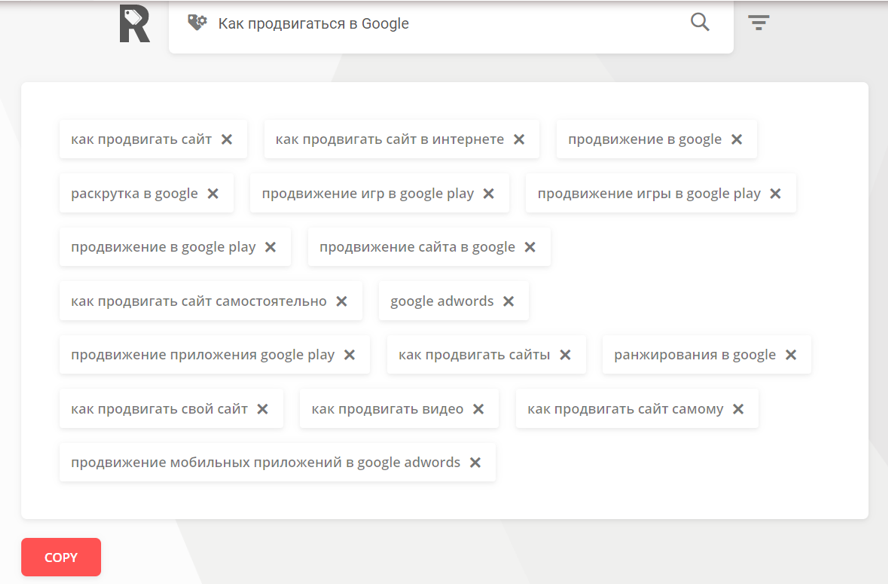Remove 'продвижение мобильных приложений в google adwords'
Viewport: 888px width, 584px height.
pyautogui.click(x=474, y=462)
